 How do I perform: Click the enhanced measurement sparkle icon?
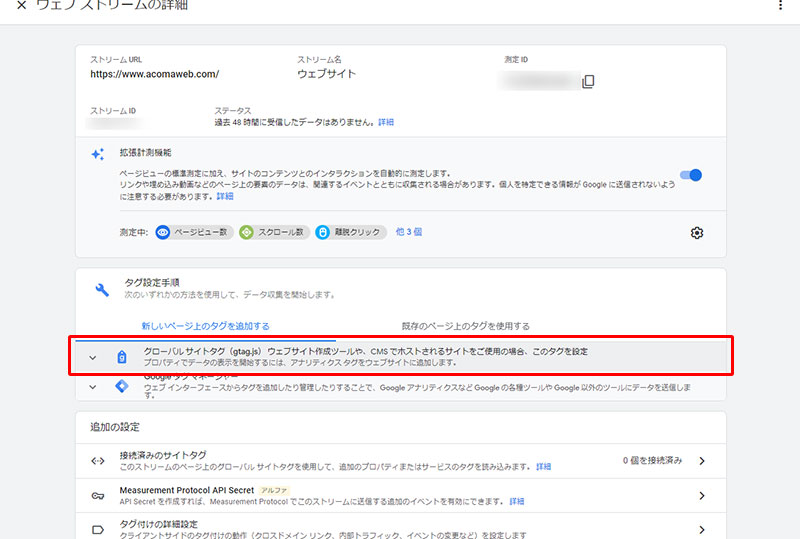(x=97, y=154)
